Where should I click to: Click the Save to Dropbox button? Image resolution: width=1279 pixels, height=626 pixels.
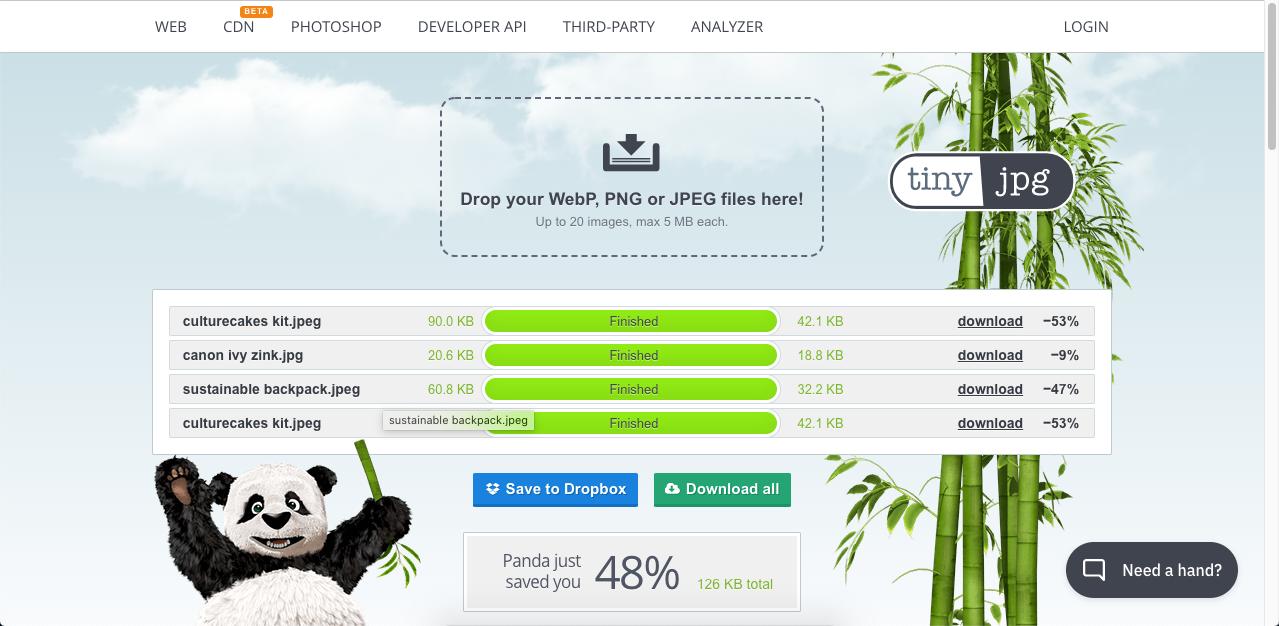click(x=555, y=489)
